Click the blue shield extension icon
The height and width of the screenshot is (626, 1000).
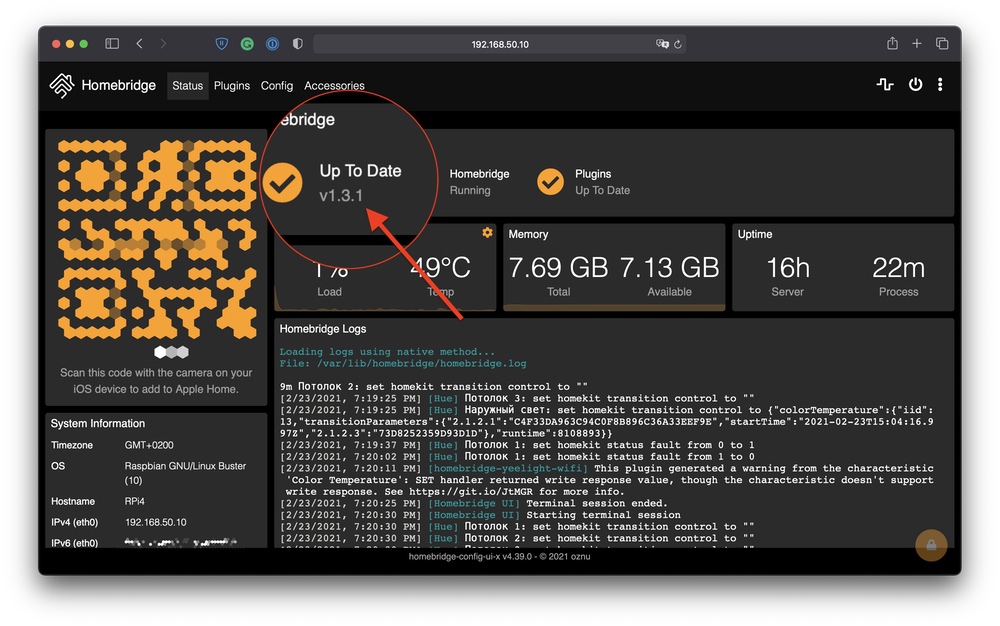click(222, 43)
